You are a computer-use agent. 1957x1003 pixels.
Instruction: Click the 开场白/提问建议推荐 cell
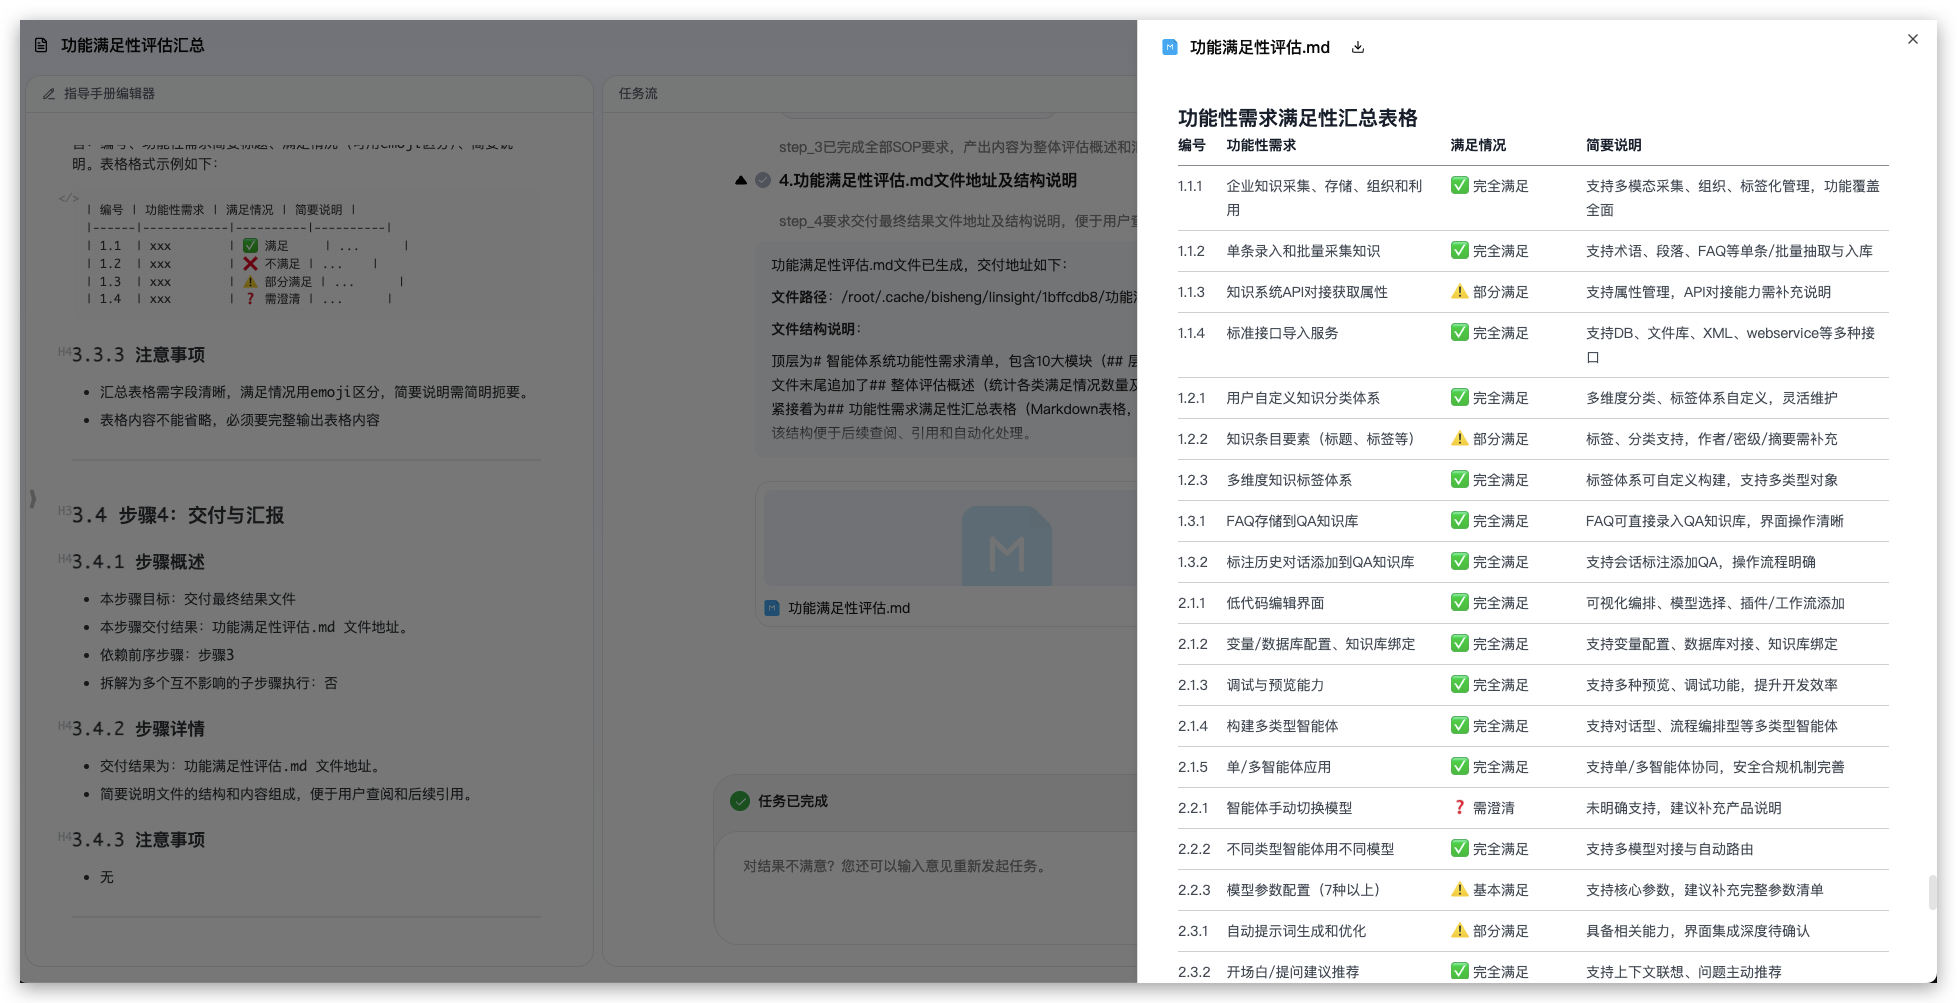coord(1292,972)
